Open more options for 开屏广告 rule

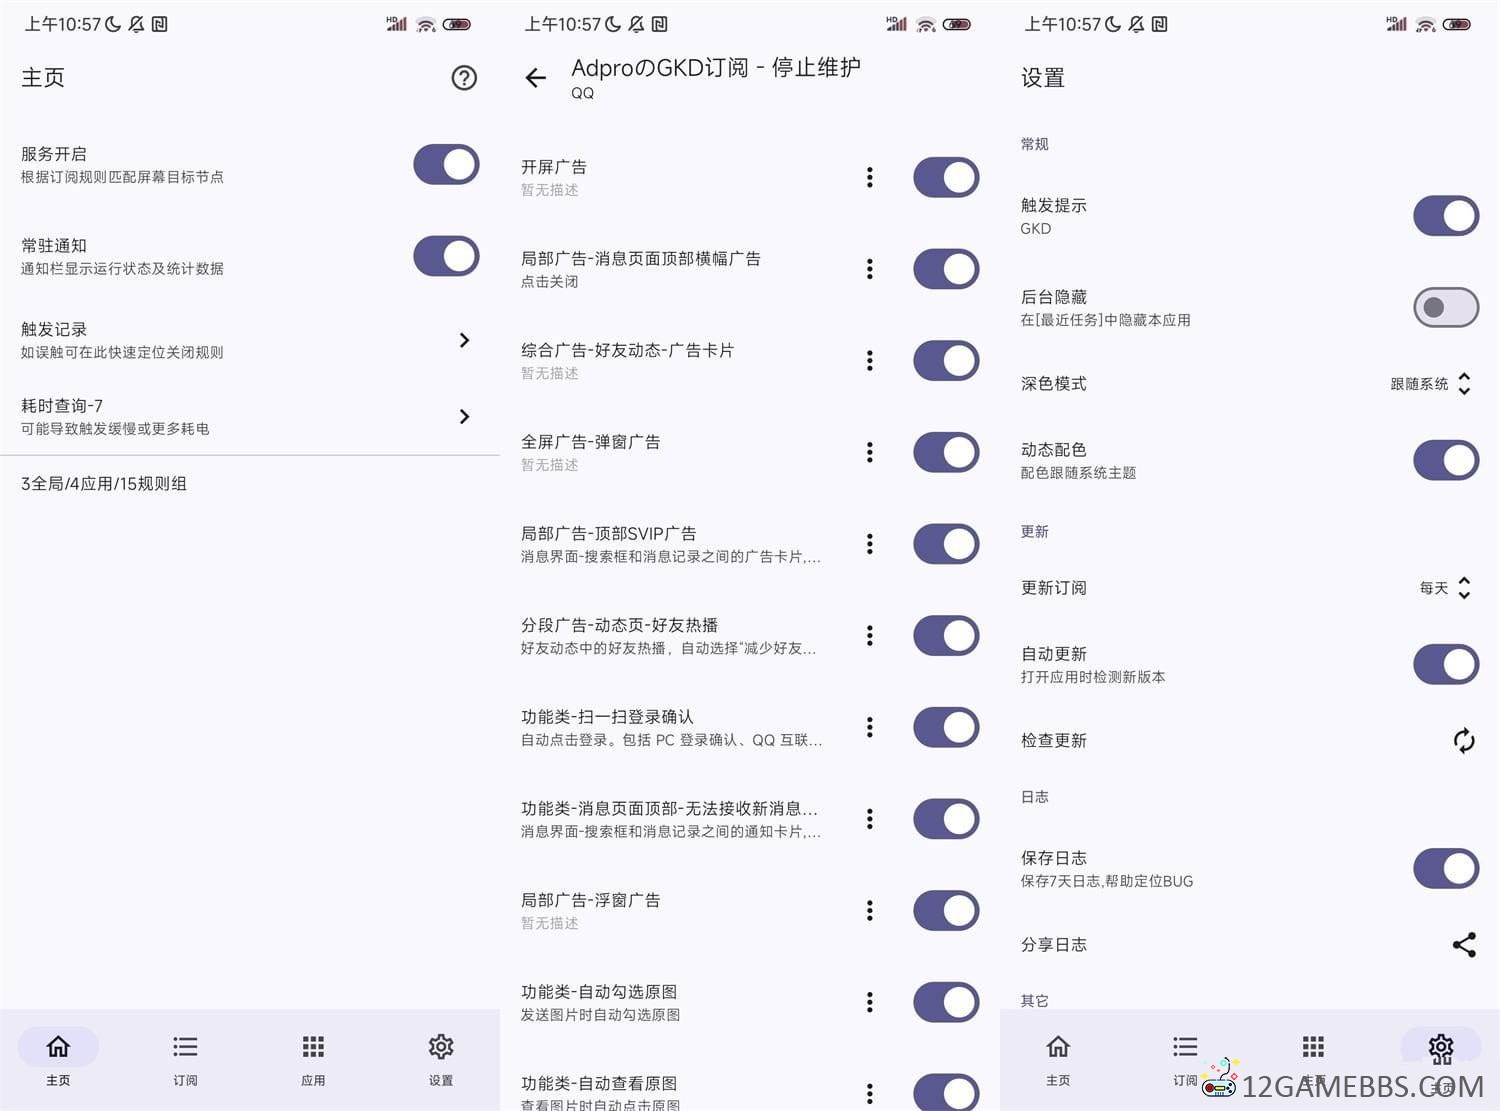(870, 177)
